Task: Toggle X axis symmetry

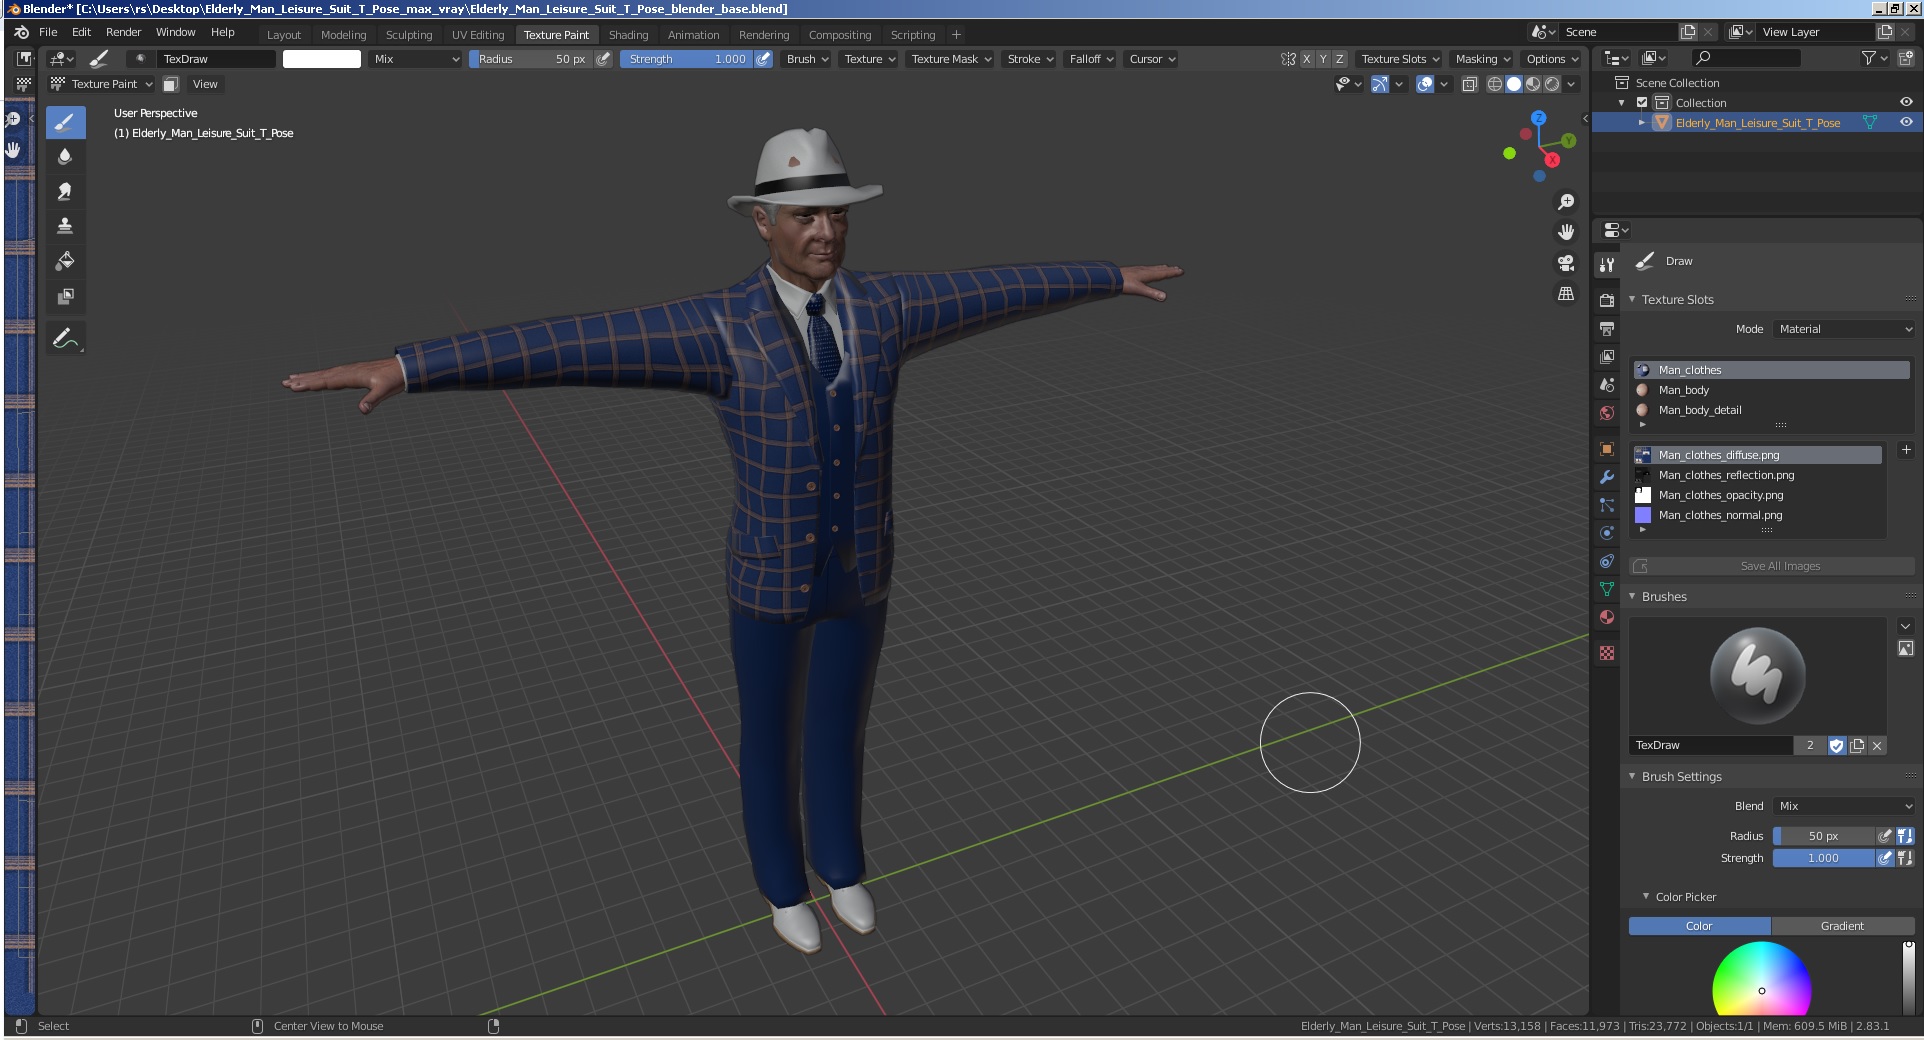Action: [x=1306, y=59]
